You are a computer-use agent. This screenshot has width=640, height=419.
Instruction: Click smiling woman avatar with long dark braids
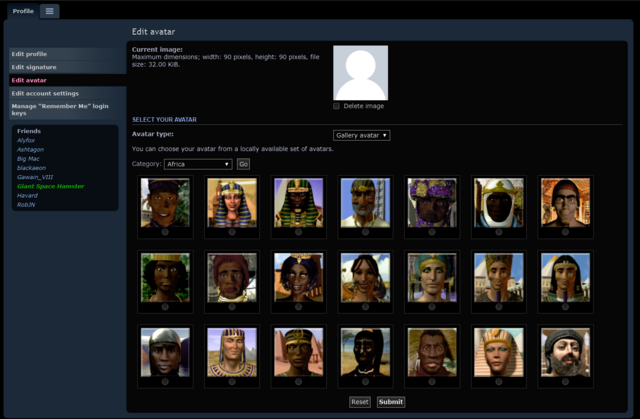365,277
